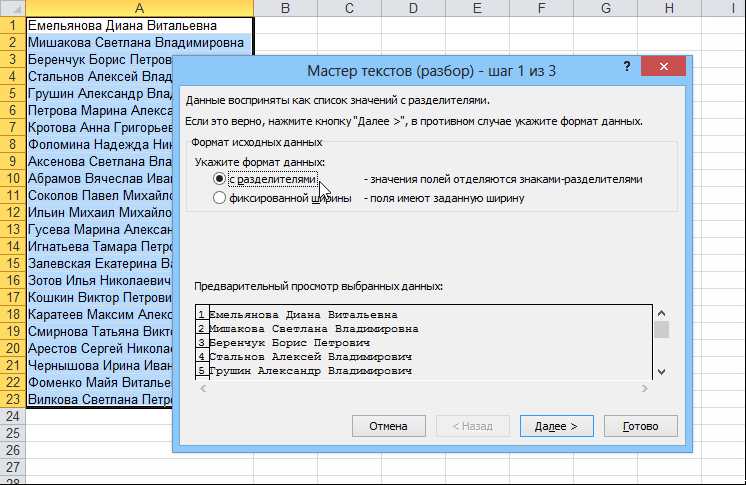Click row 25 header
Viewport: 746px width, 485px height.
(12, 433)
